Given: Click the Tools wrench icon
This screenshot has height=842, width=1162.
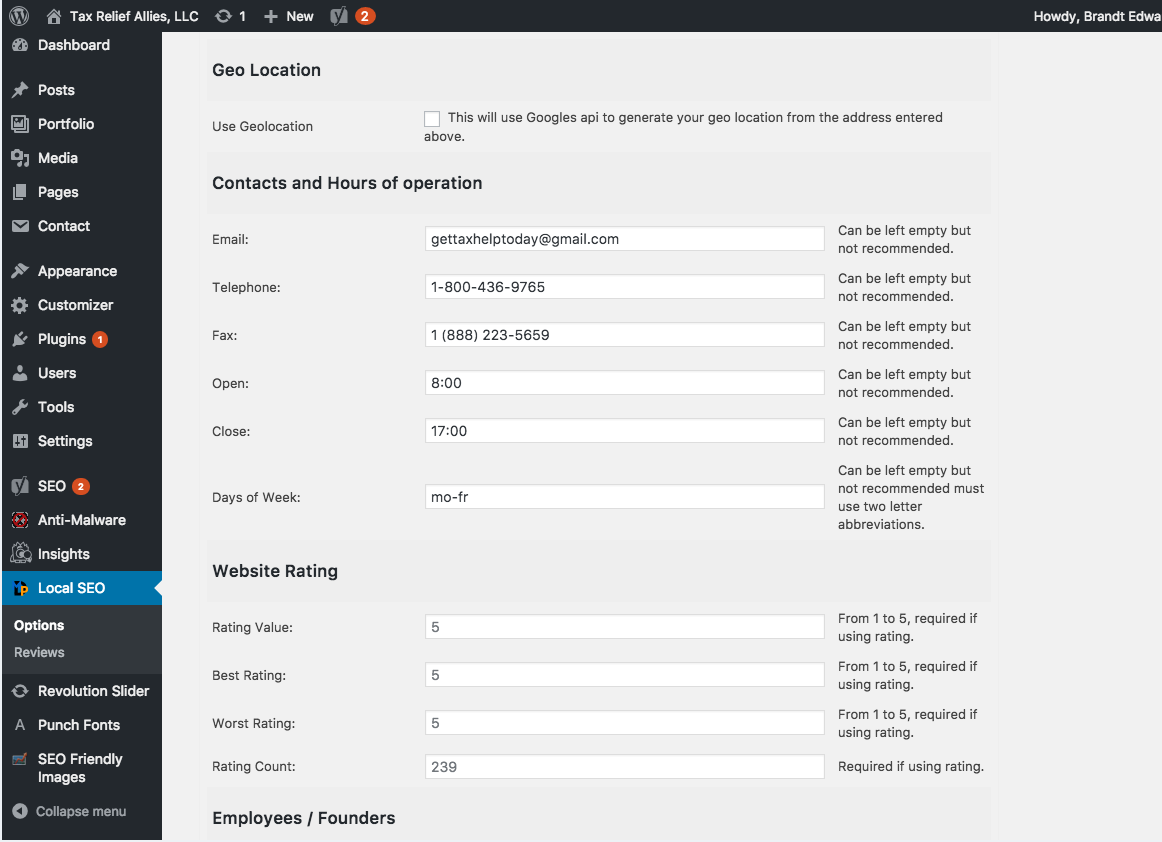Looking at the screenshot, I should 20,407.
